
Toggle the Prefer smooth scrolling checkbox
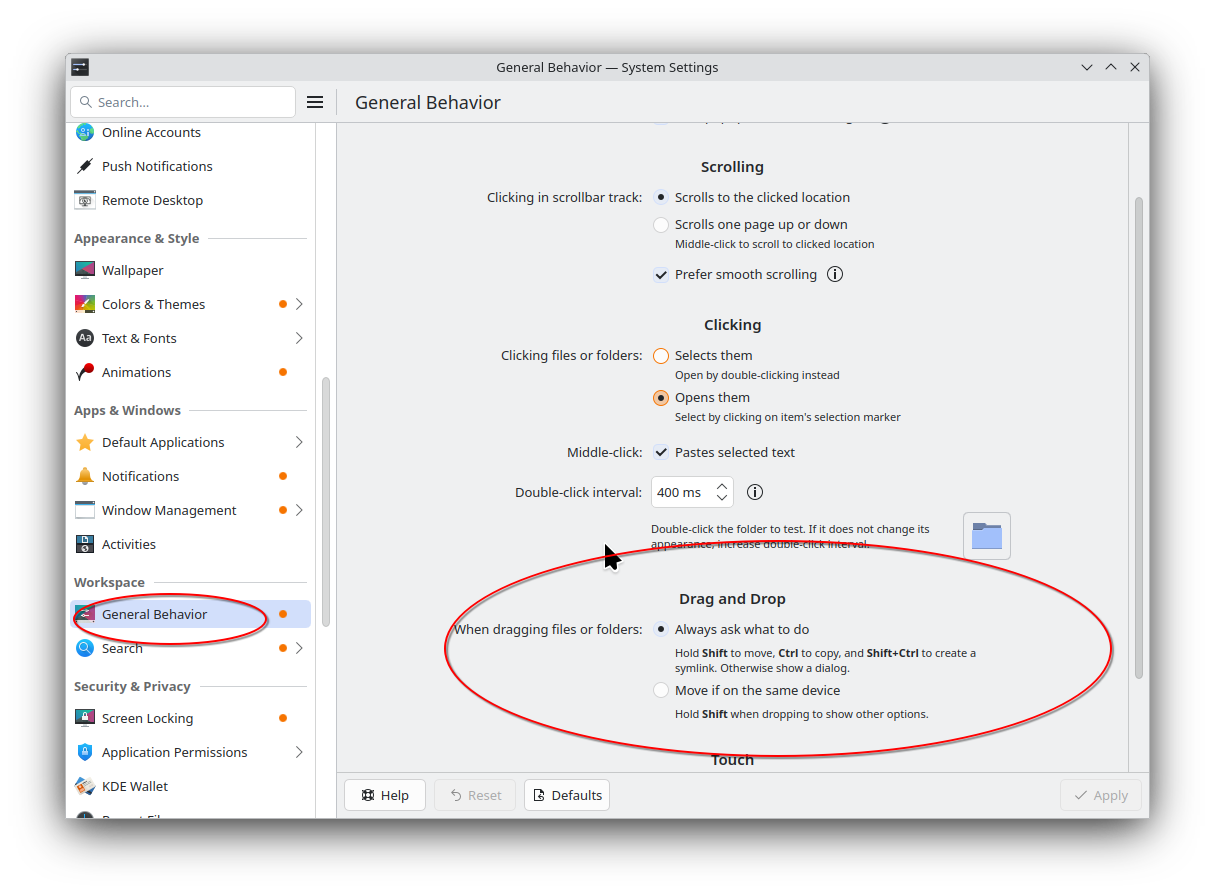tap(661, 274)
